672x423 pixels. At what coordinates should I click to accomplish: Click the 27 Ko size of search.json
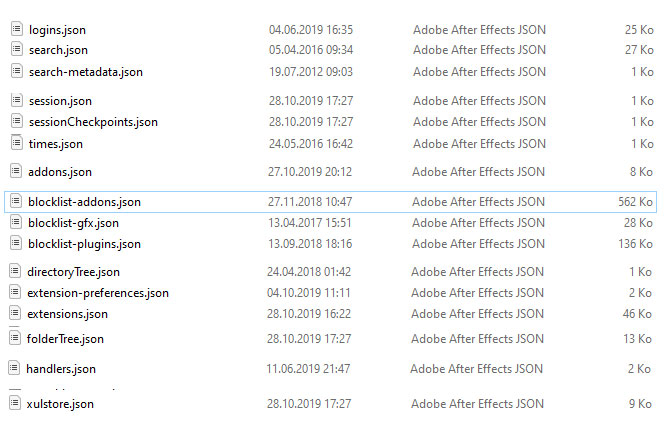coord(639,50)
